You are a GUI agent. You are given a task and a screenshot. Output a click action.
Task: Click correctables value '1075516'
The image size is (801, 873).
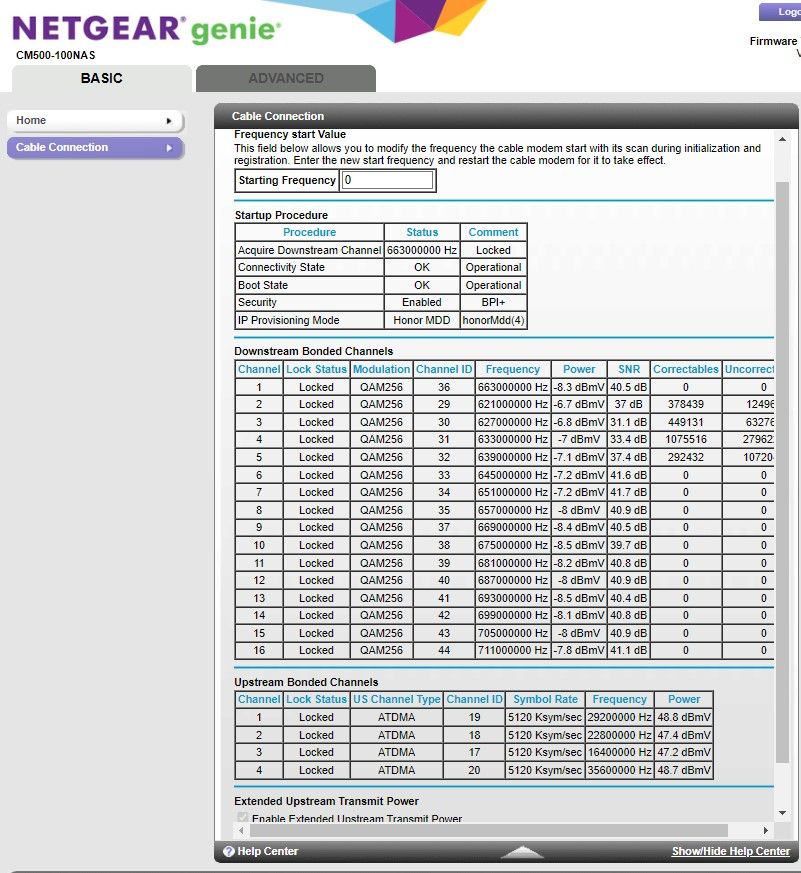click(x=686, y=439)
